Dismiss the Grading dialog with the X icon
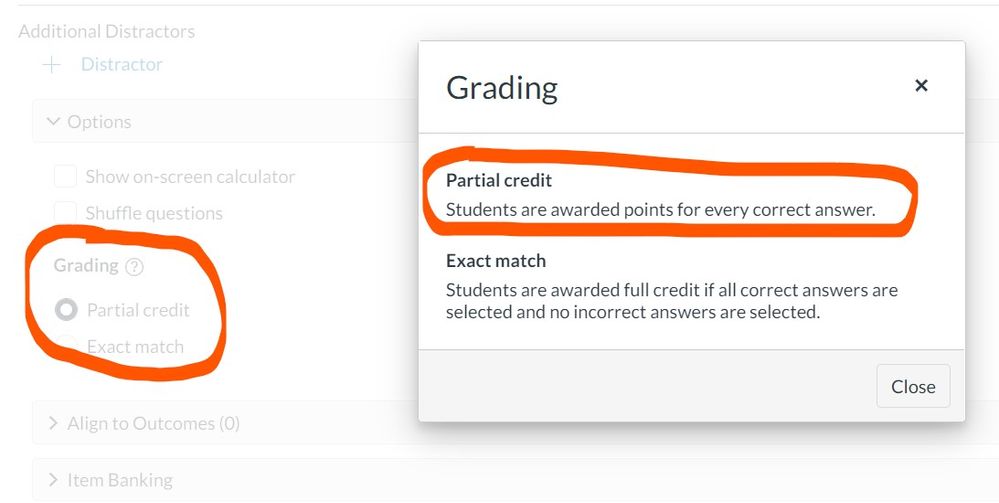 click(x=921, y=85)
